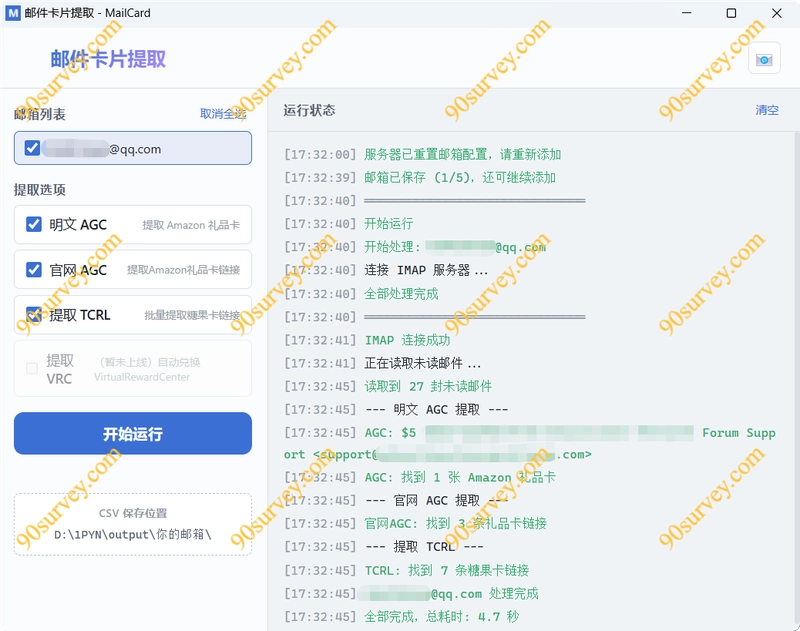Click the CSV 保存位置 path box
This screenshot has width=800, height=631.
pyautogui.click(x=133, y=524)
